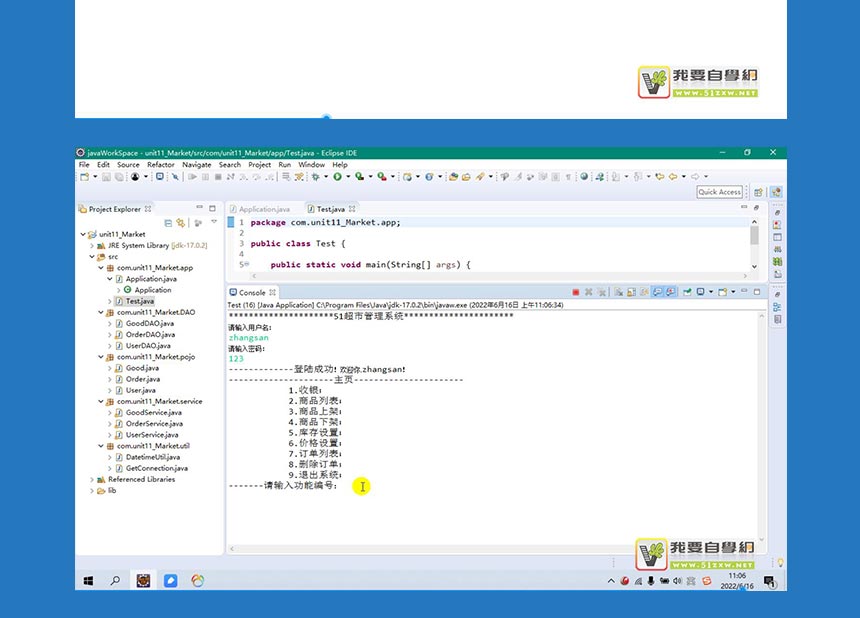Toggle Word Wrap in Console toolbar

click(644, 292)
